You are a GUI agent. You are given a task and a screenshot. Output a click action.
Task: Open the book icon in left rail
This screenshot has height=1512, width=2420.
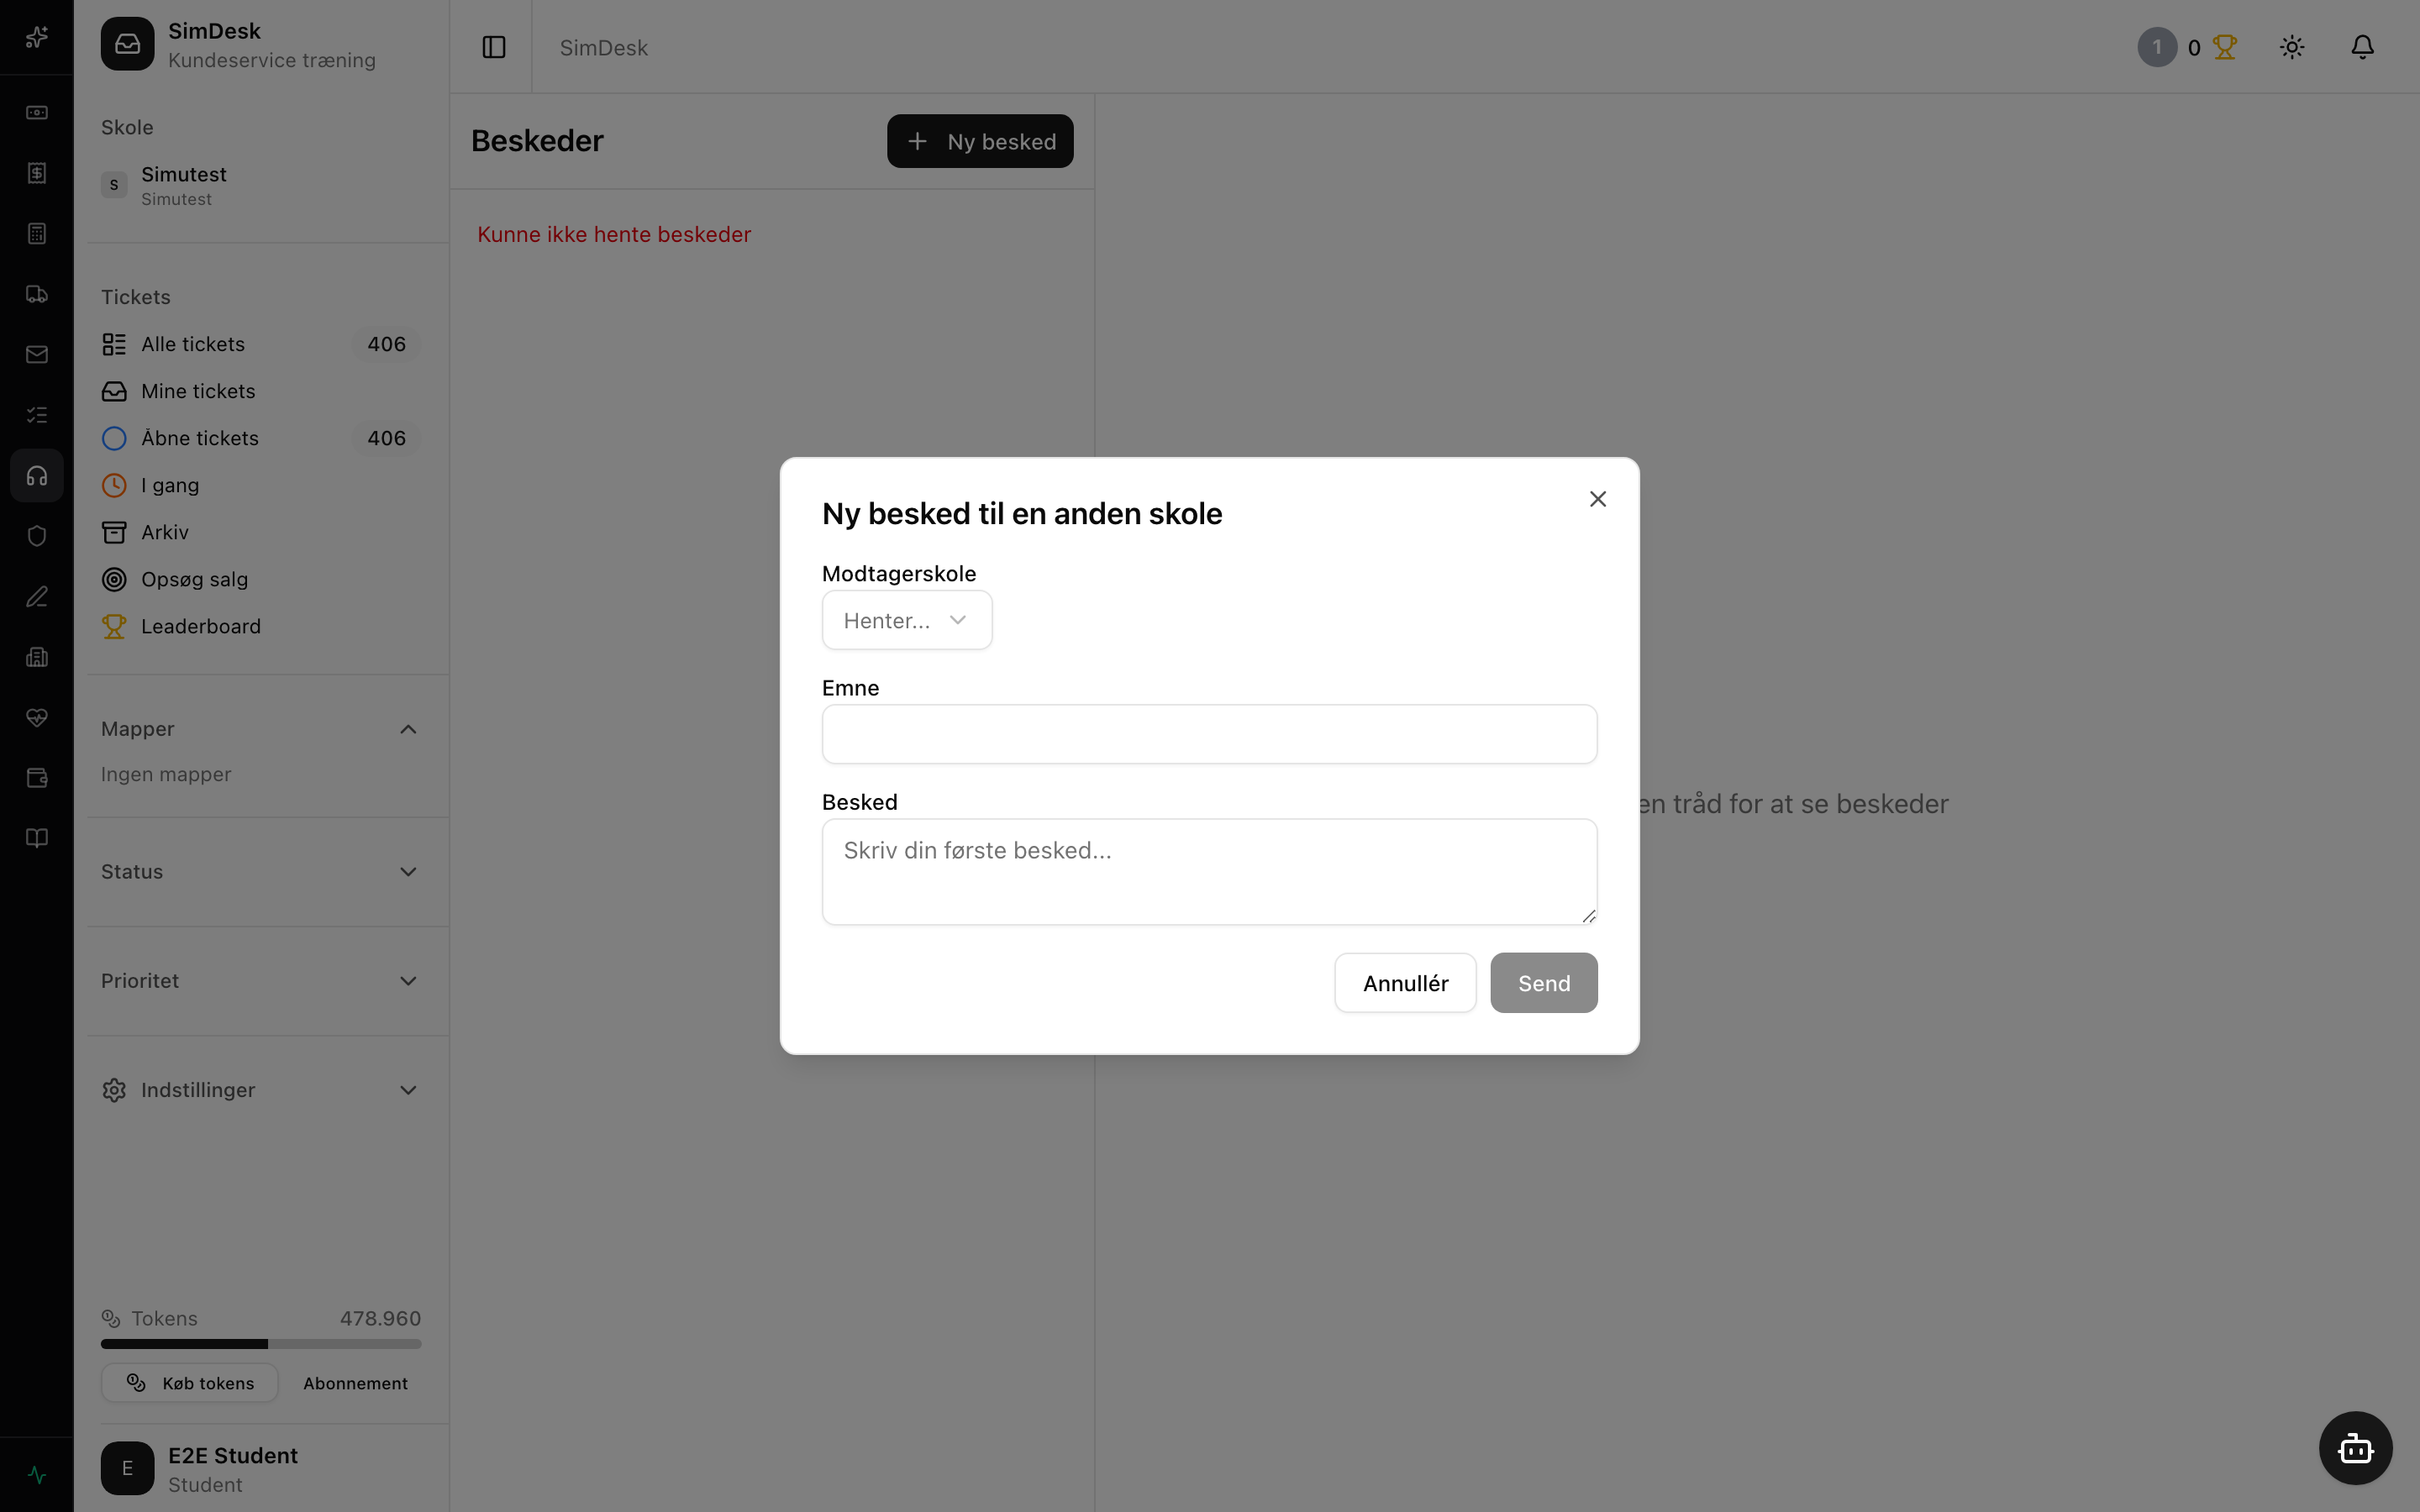[37, 838]
